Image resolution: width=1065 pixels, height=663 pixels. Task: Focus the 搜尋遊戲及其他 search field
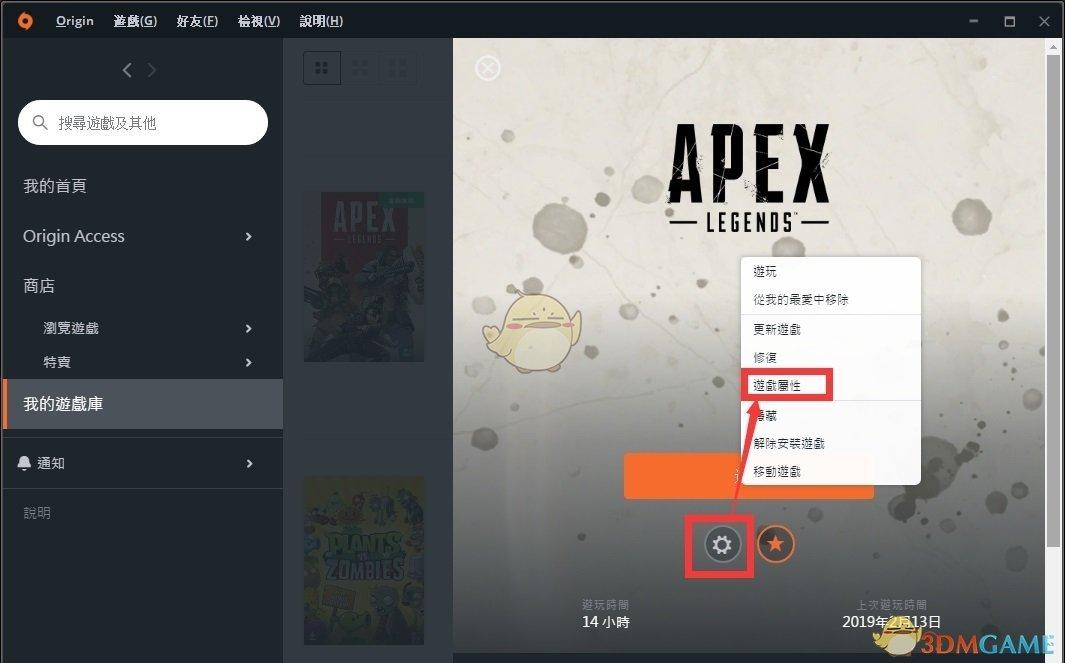(x=143, y=122)
